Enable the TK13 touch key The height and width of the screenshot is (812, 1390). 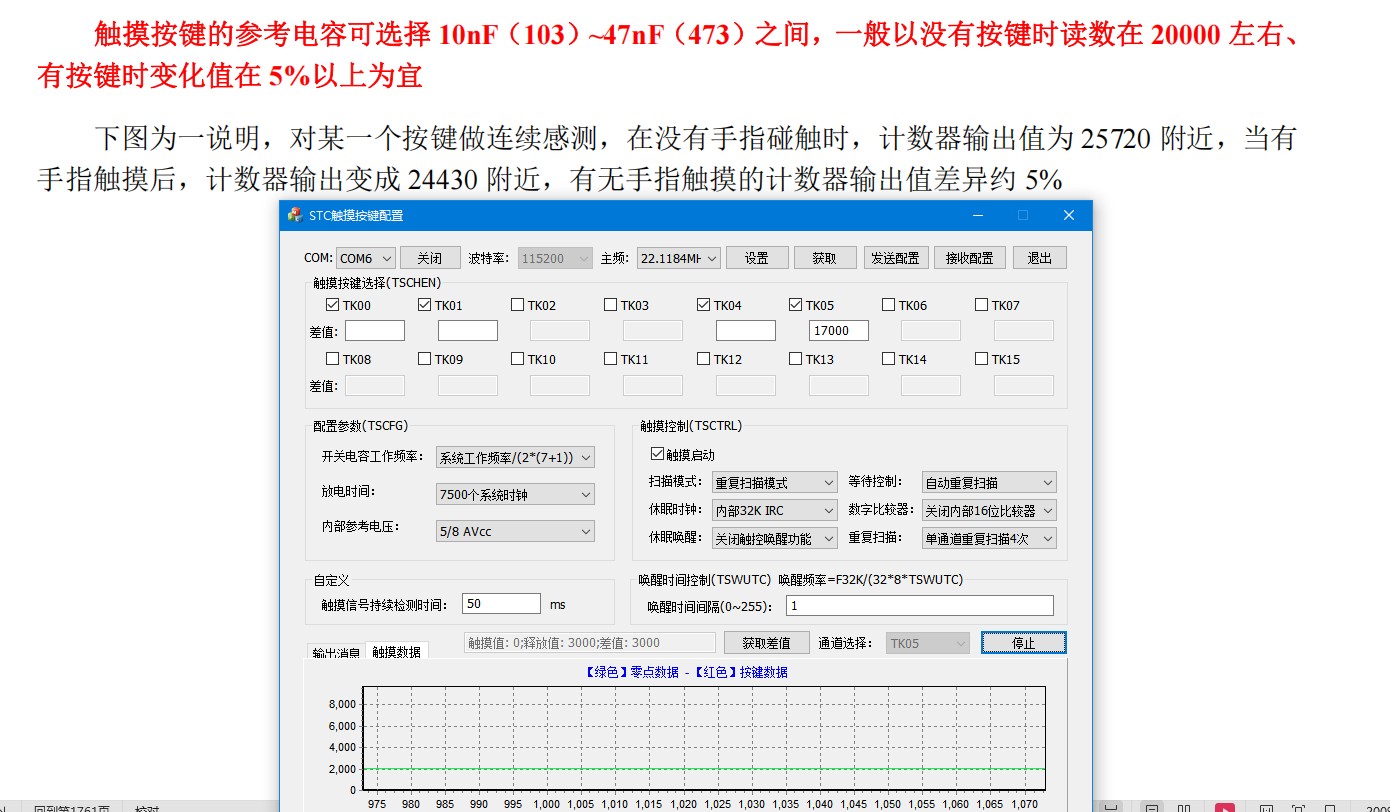(x=795, y=359)
